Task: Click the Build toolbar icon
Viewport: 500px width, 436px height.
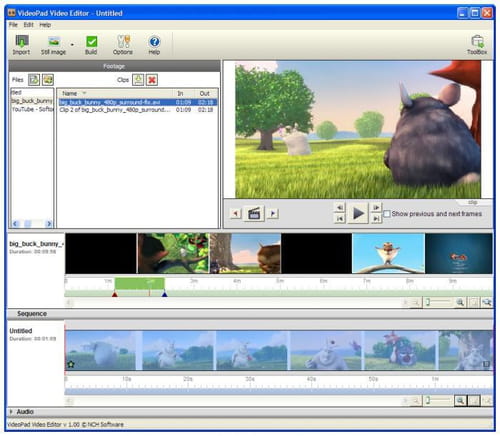Action: [91, 45]
